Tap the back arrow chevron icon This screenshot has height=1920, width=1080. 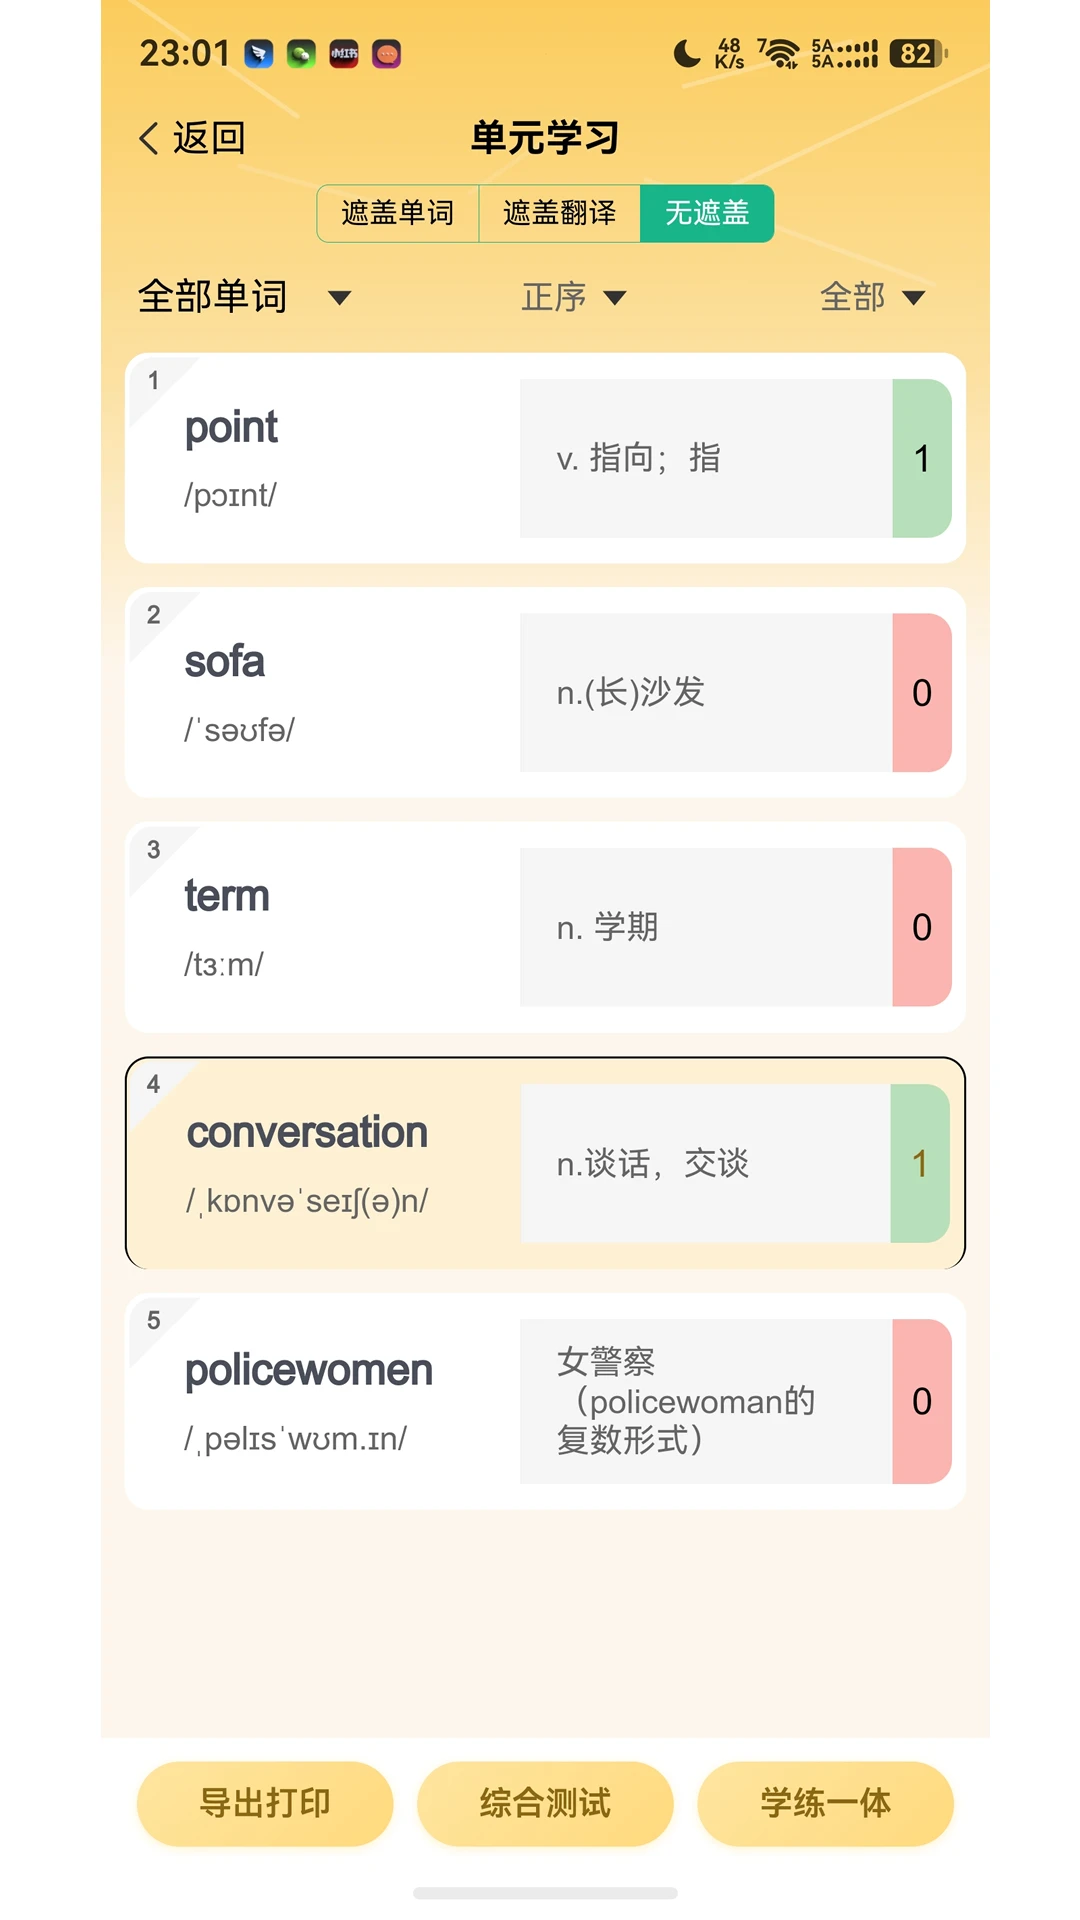(x=149, y=138)
